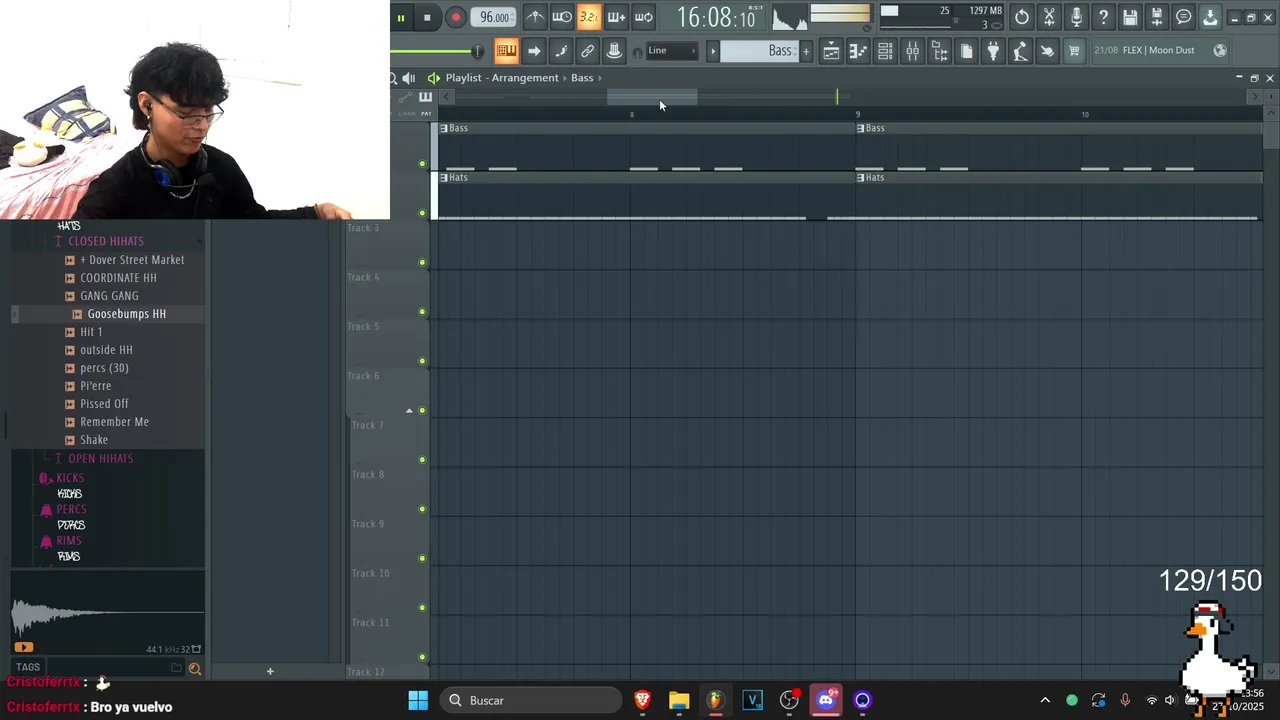Image resolution: width=1280 pixels, height=720 pixels.
Task: Click the link typing keyboard chain icon
Action: (587, 51)
